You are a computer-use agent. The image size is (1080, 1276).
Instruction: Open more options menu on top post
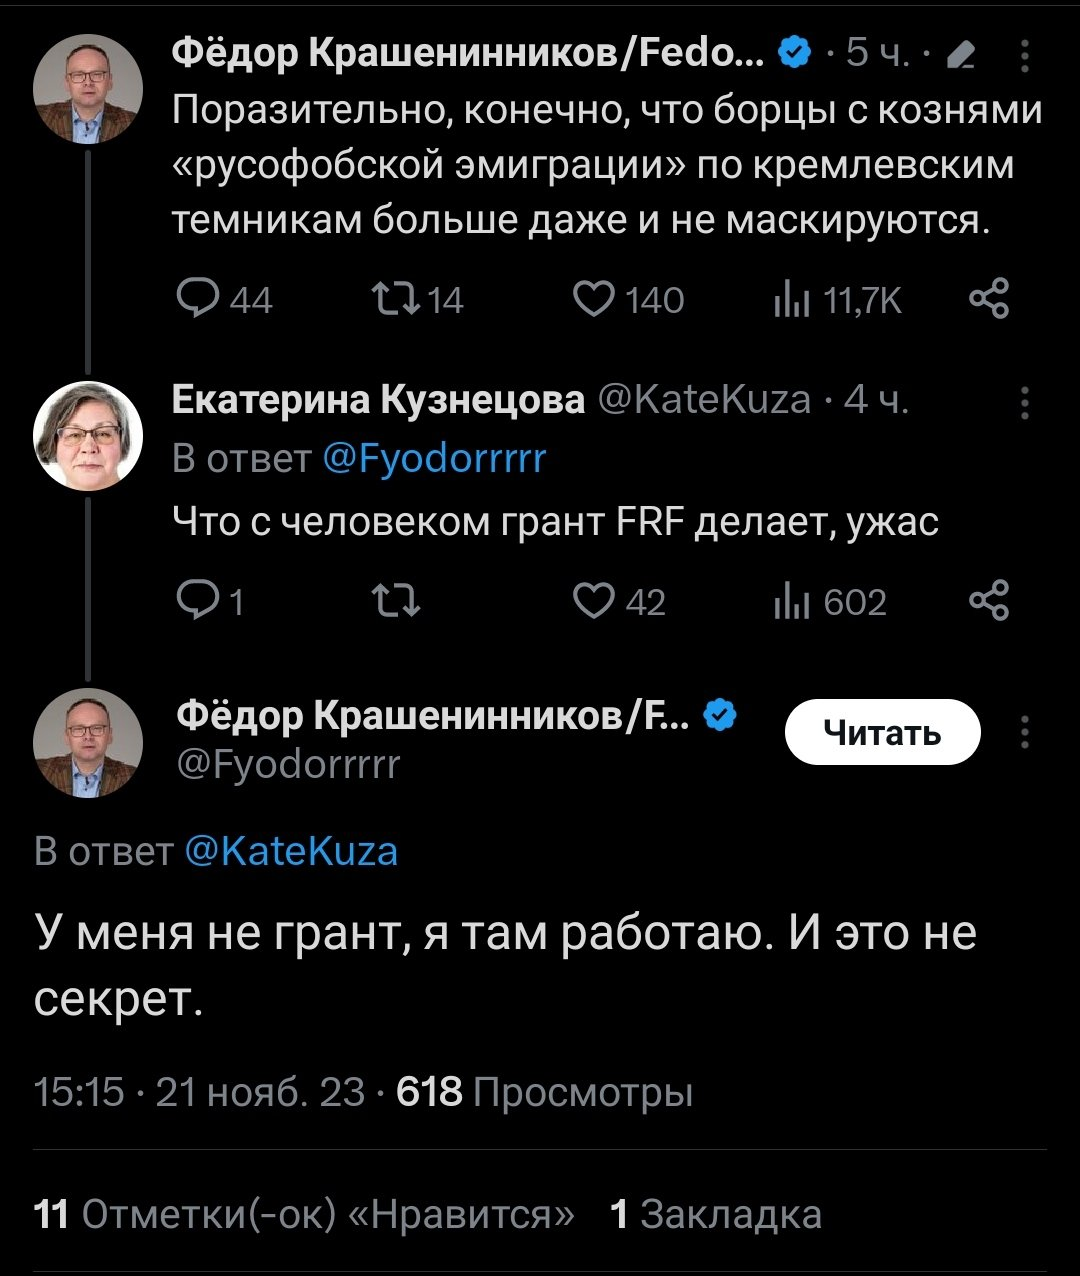pos(1025,55)
